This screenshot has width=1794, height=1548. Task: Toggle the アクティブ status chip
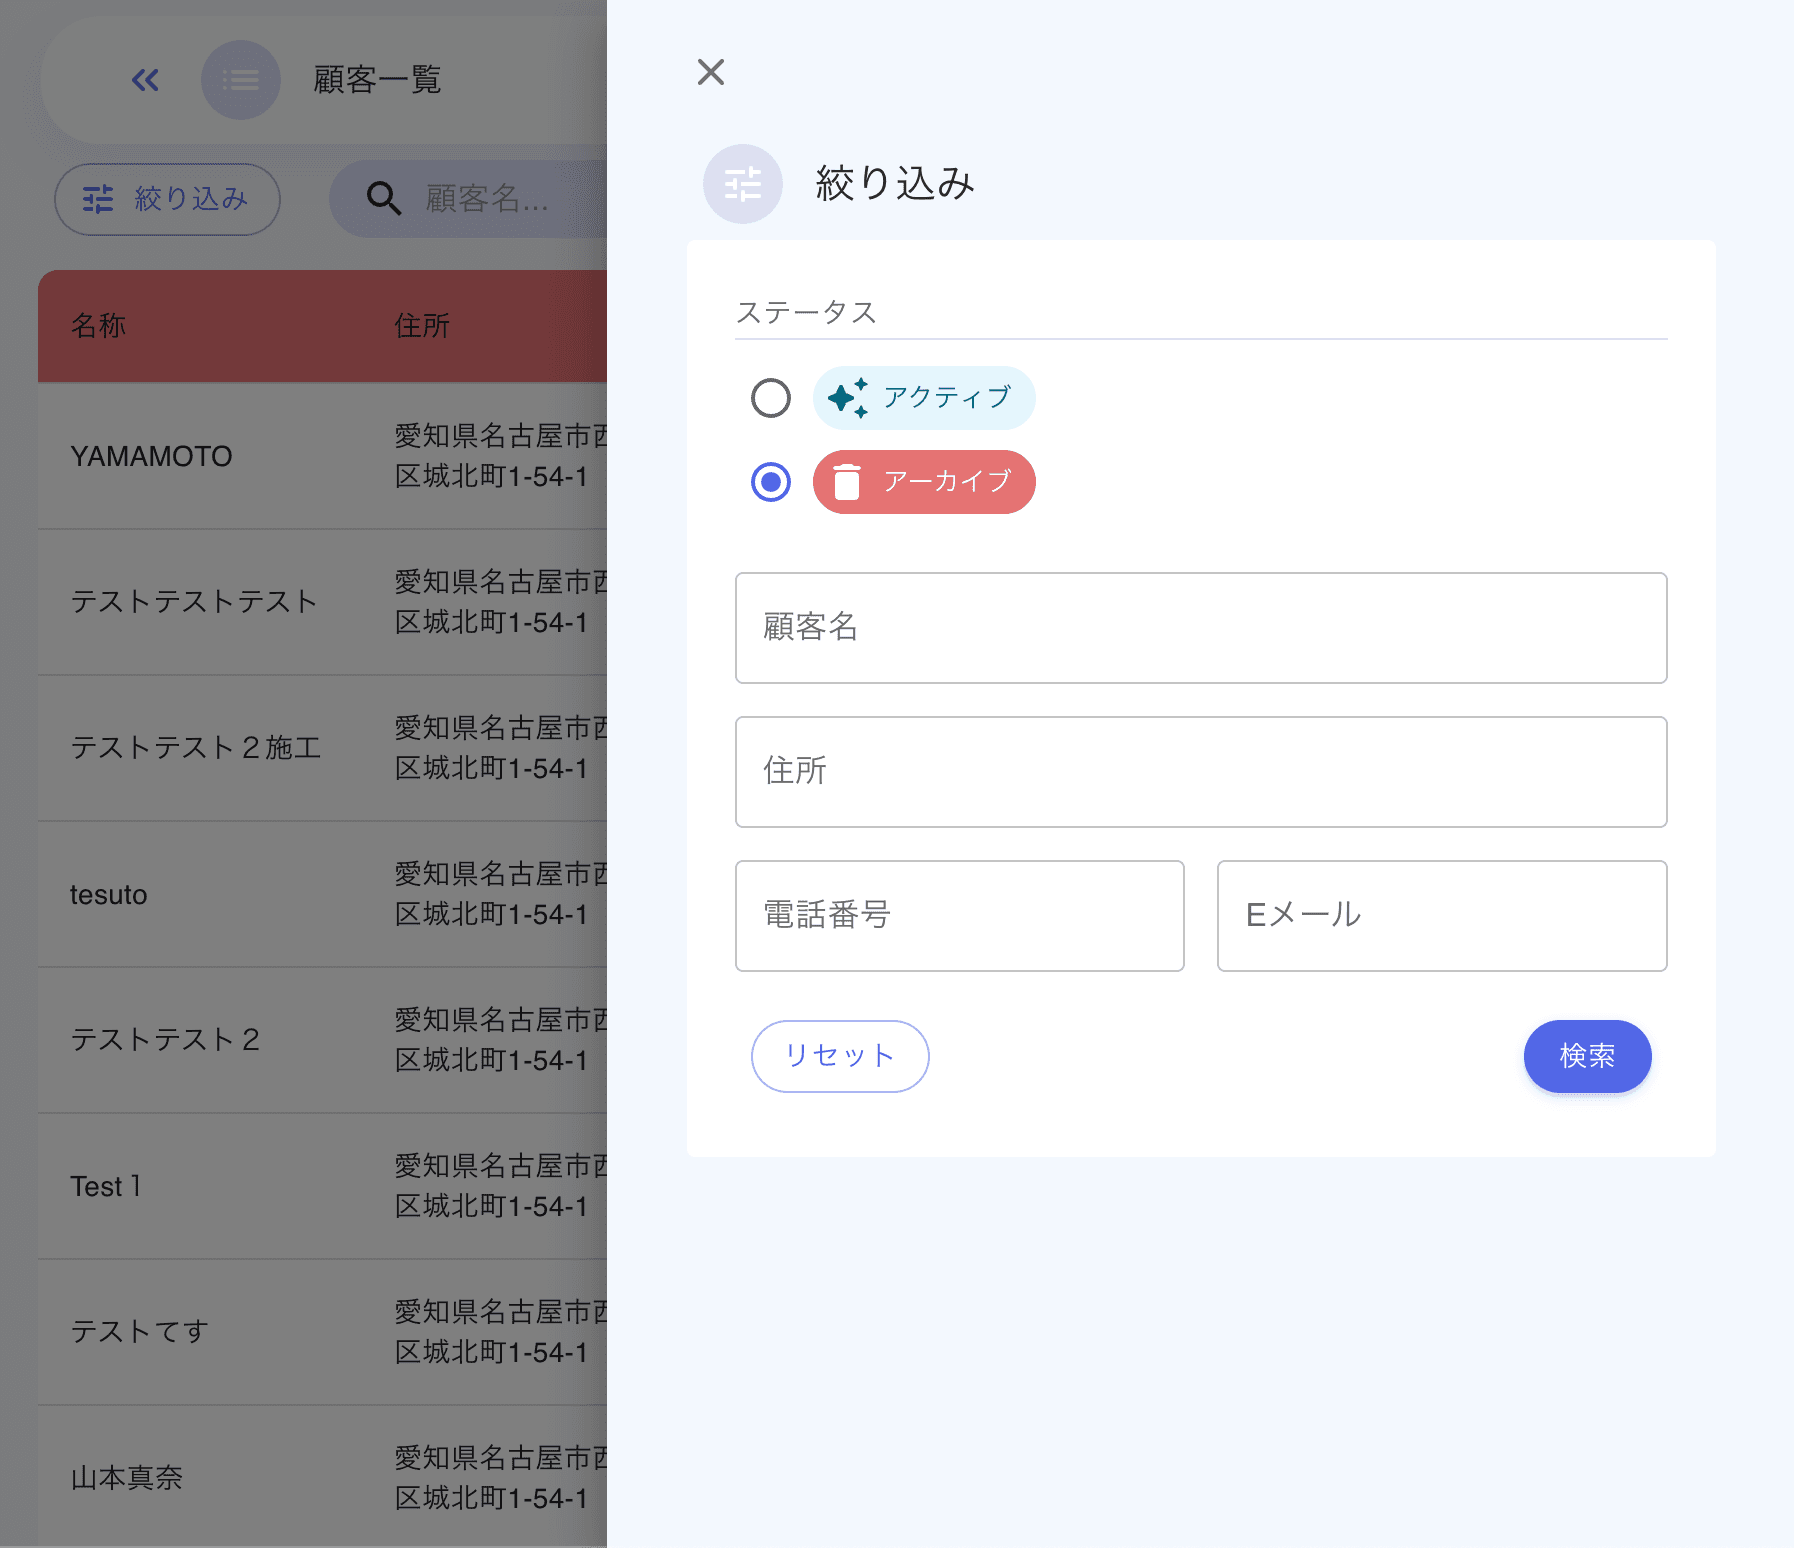tap(924, 397)
